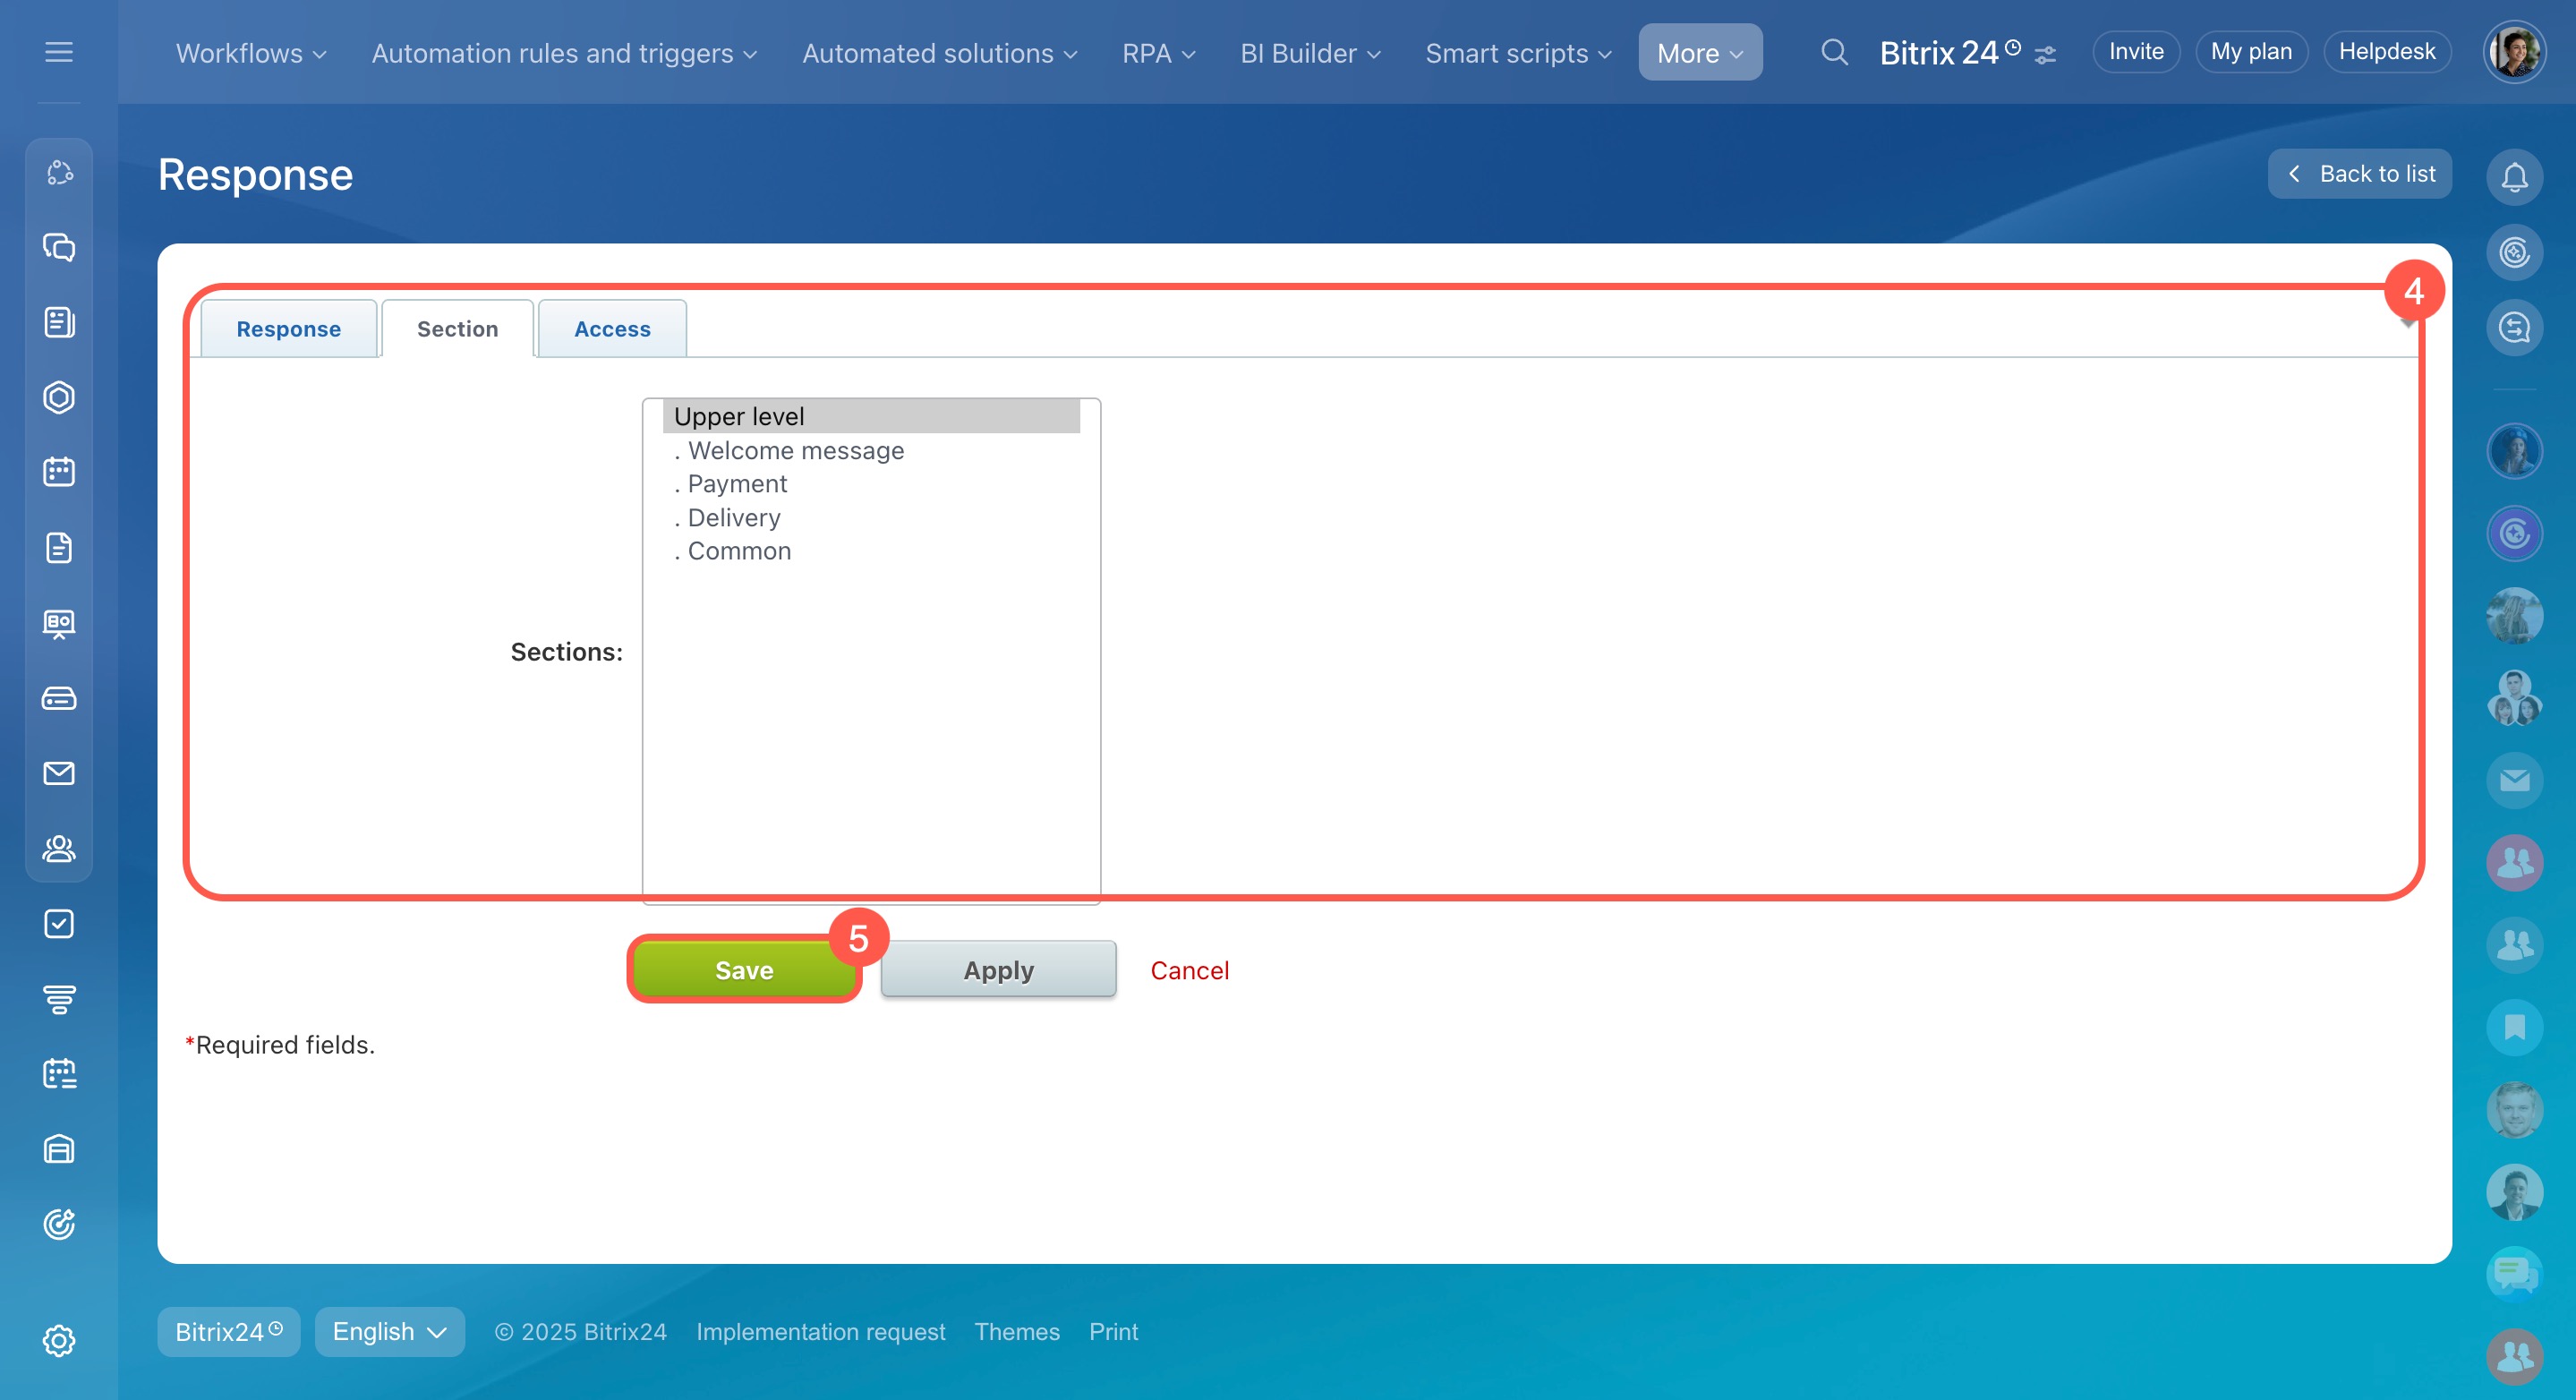
Task: Click the search magnifier icon
Action: [x=1833, y=52]
